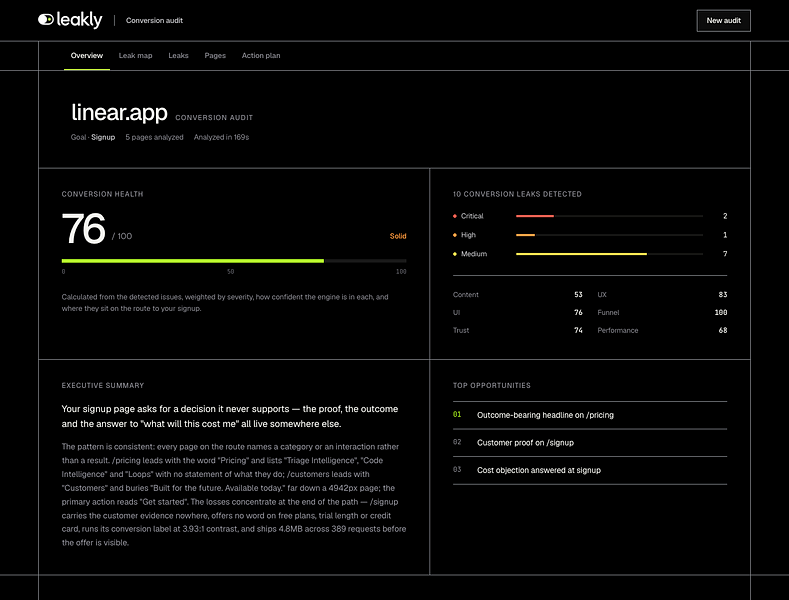Screen dimensions: 789x600
Task: Click the Critical leaks red bar
Action: pos(535,216)
